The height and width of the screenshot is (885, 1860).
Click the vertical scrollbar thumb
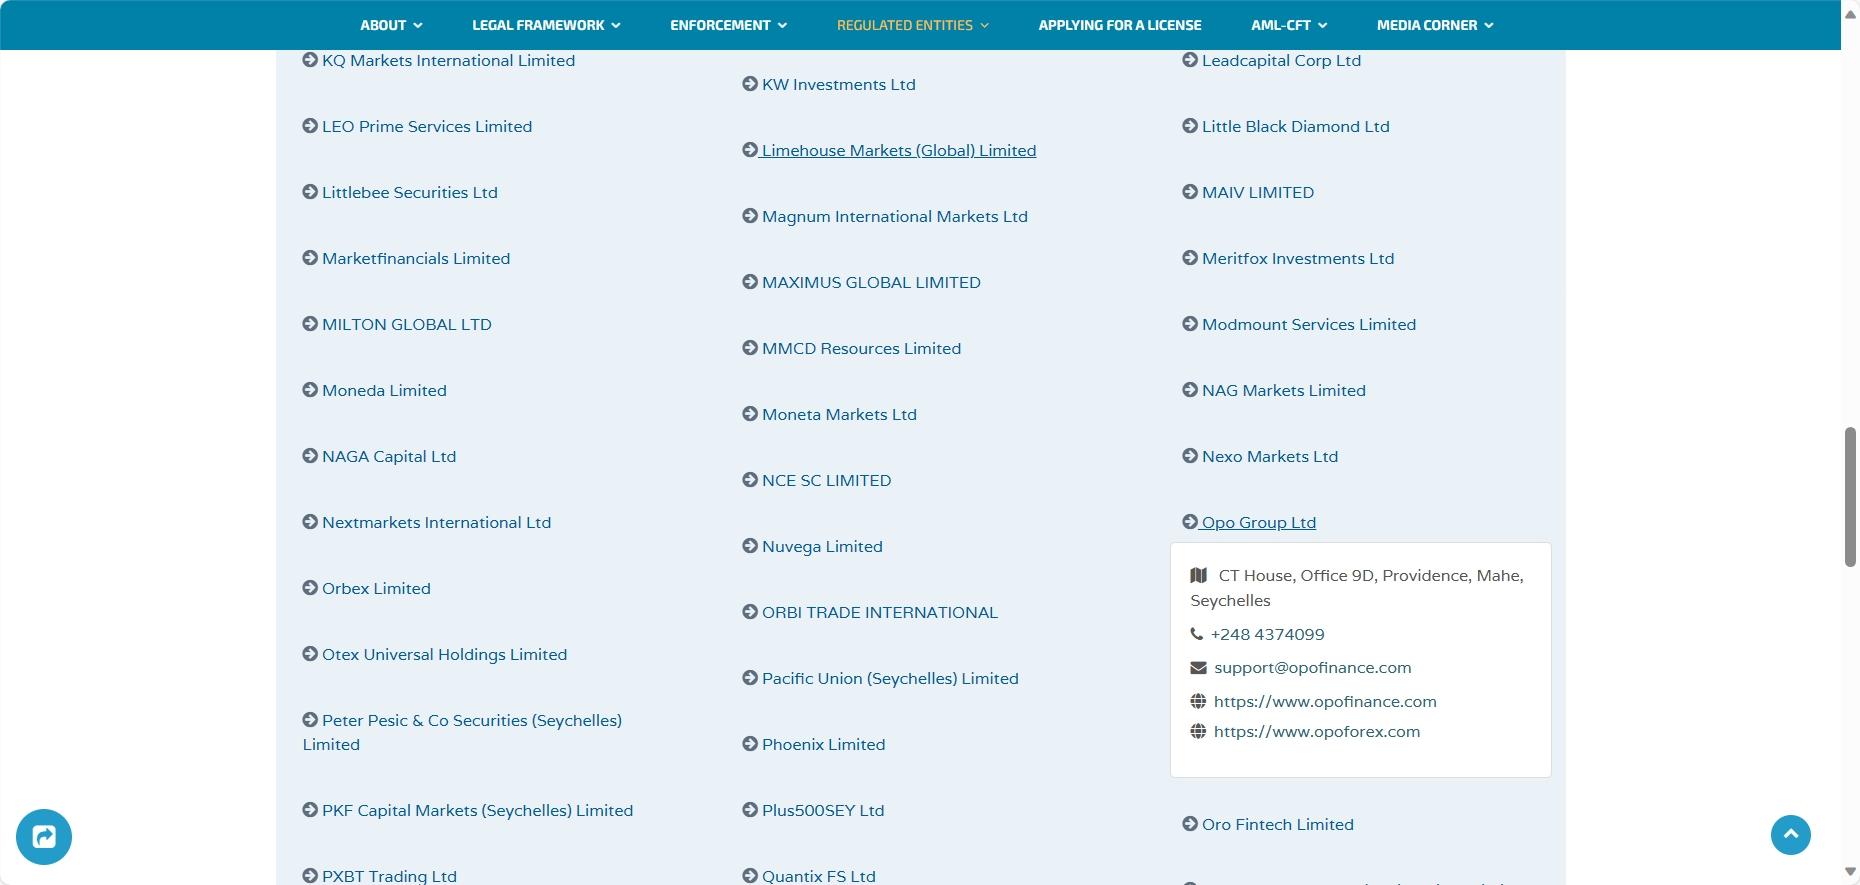point(1850,497)
